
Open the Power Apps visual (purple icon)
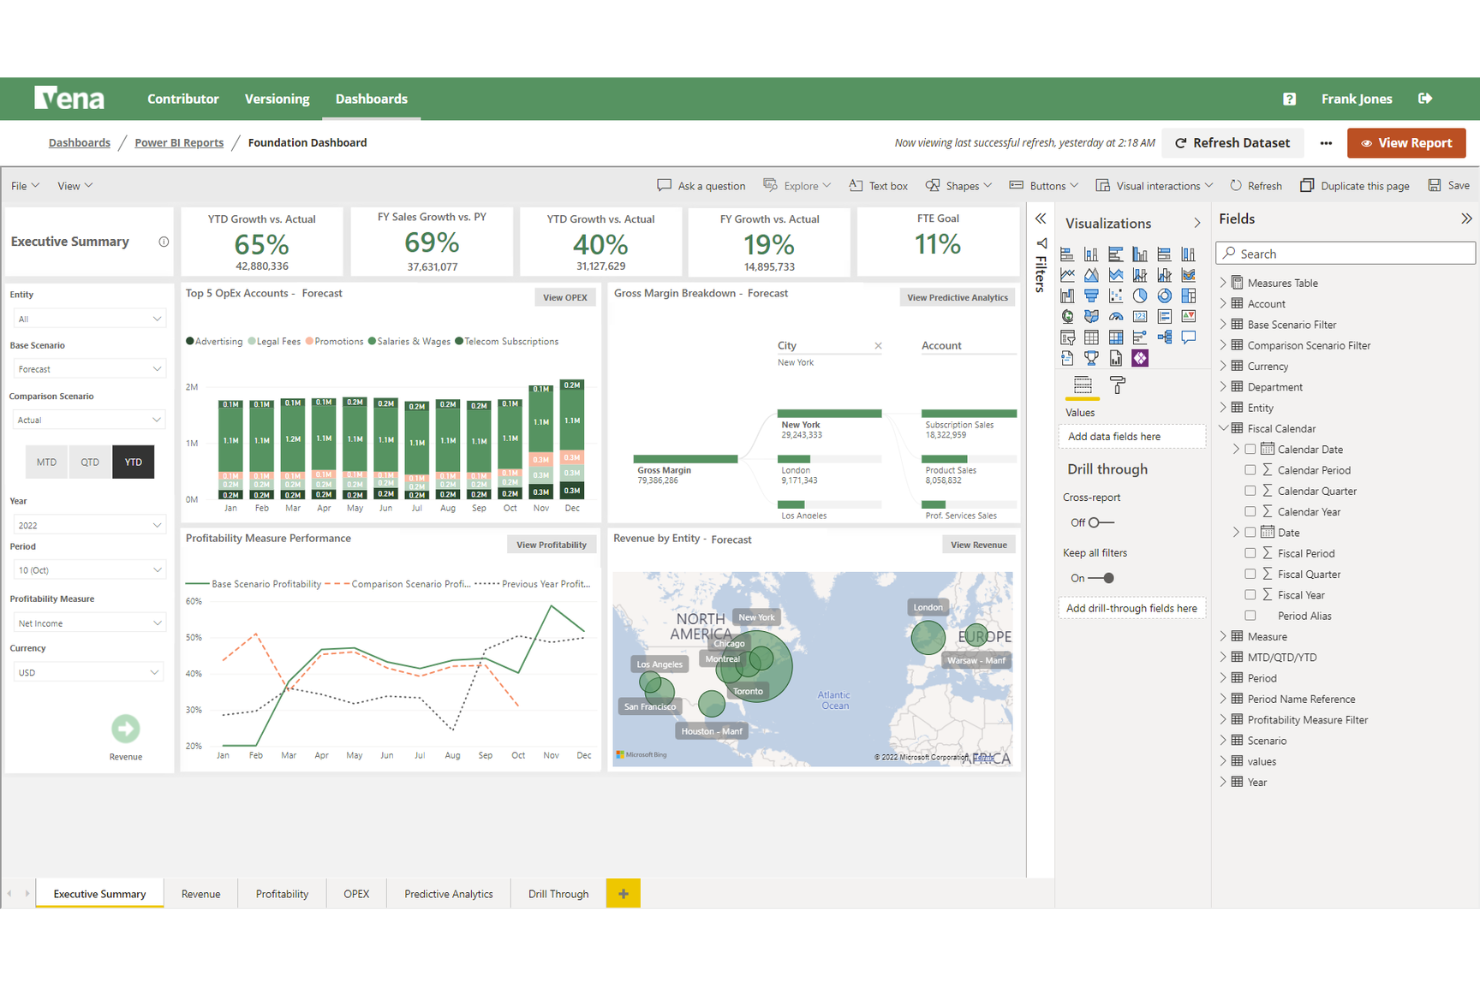point(1140,357)
